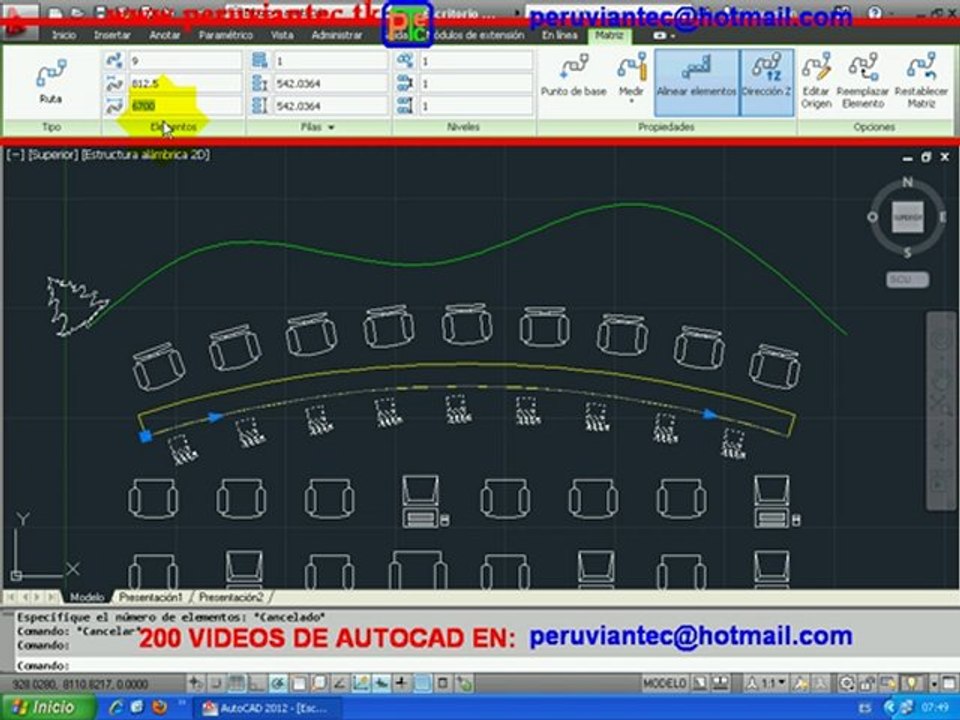Screen dimensions: 960x720
Task: Click the hardware acceleration icon in status bar
Action: coord(890,683)
